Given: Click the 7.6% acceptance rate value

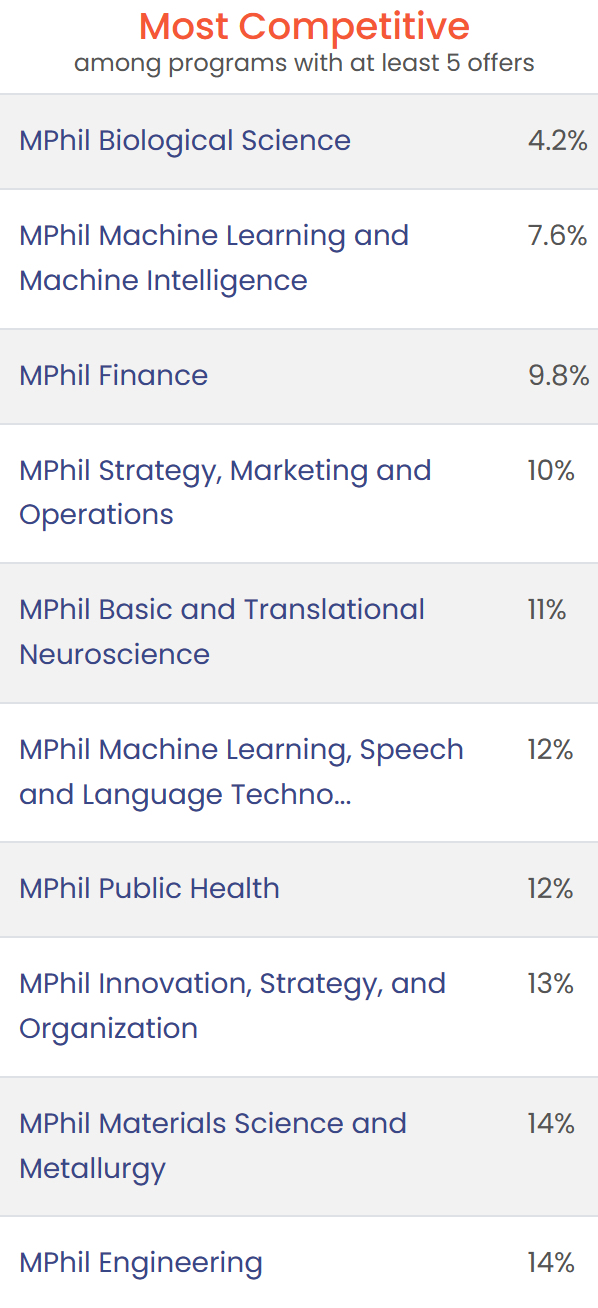Looking at the screenshot, I should pyautogui.click(x=557, y=236).
